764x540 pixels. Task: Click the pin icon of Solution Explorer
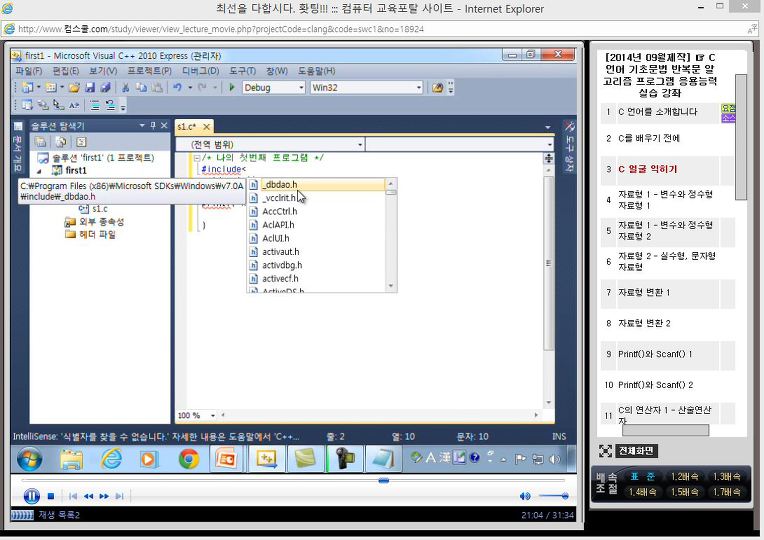(x=153, y=126)
